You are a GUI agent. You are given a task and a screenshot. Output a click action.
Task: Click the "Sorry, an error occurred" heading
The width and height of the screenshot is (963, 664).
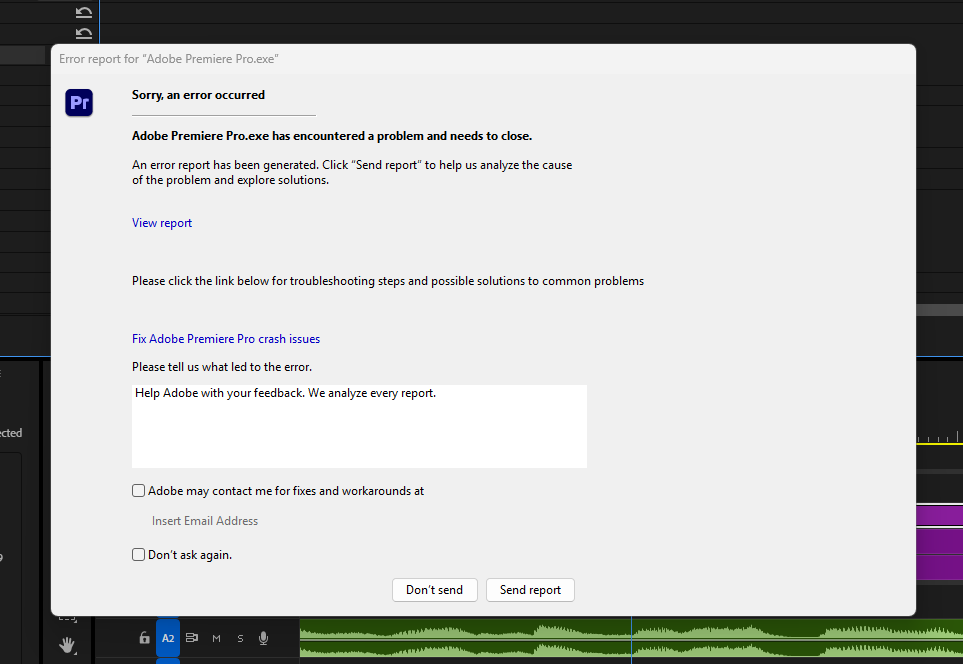pos(198,95)
